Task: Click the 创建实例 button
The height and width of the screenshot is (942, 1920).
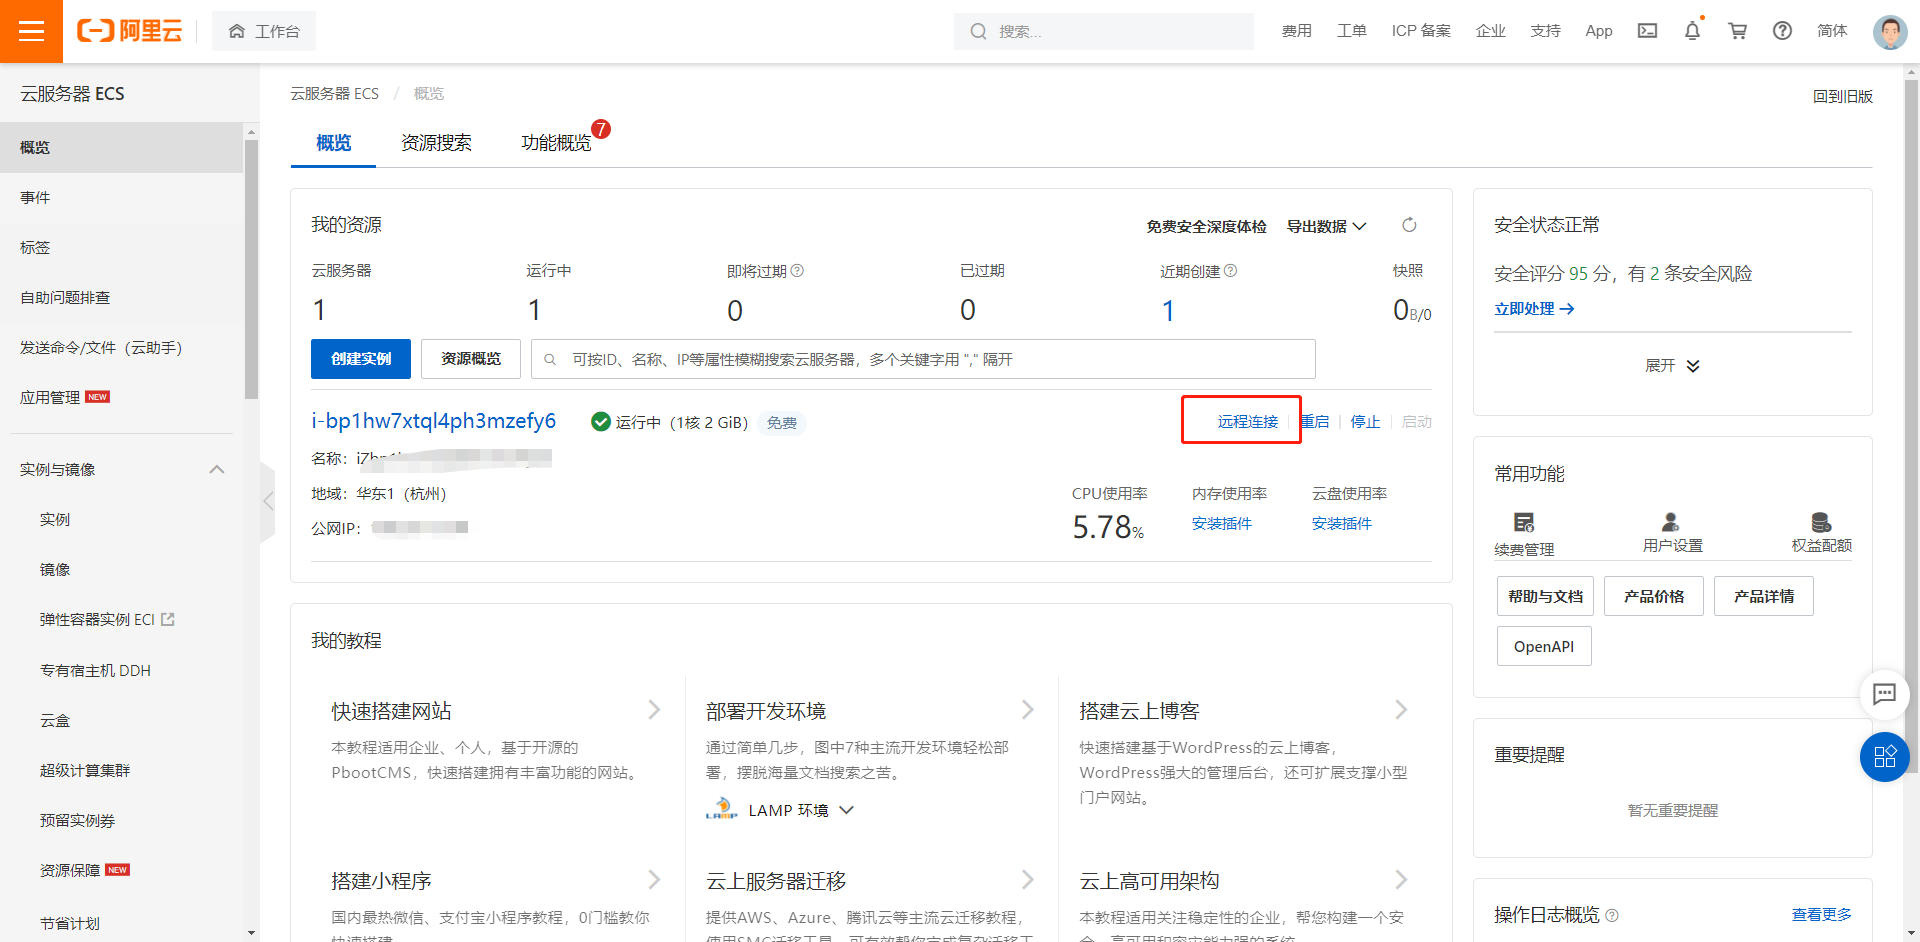Action: pos(361,358)
